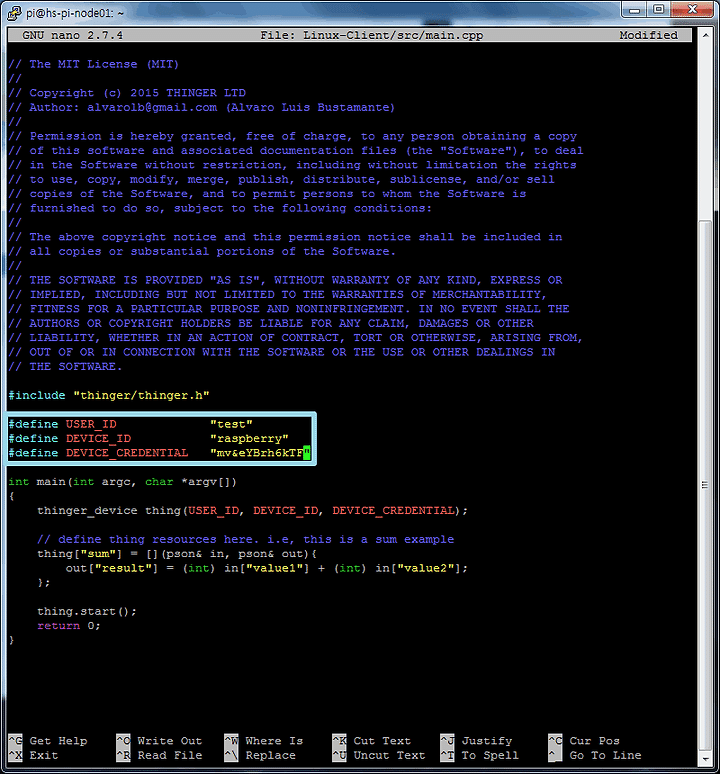Click the line 'THE SOFTWARE IS PROVIDED "AS IS"'
Image resolution: width=720 pixels, height=774 pixels.
(x=285, y=280)
